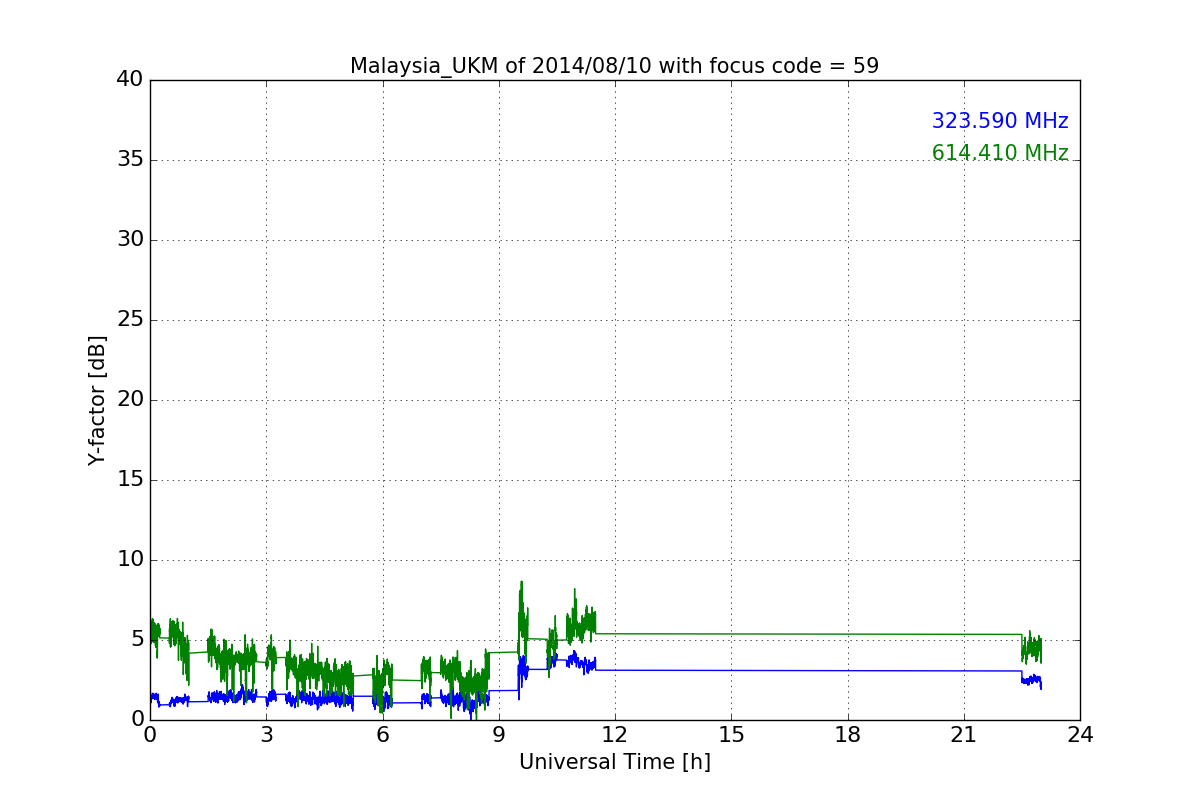
Task: Click the x-axis tick label 3
Action: click(x=266, y=735)
